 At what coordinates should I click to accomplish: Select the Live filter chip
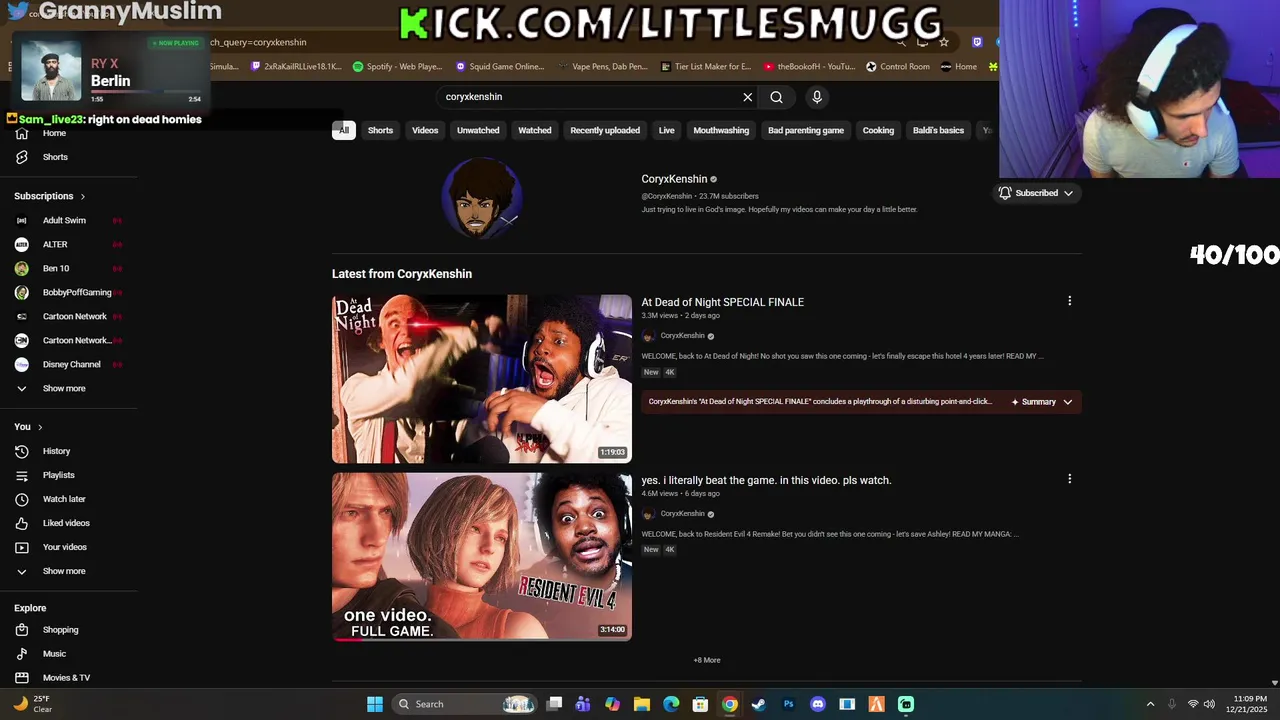click(x=667, y=130)
